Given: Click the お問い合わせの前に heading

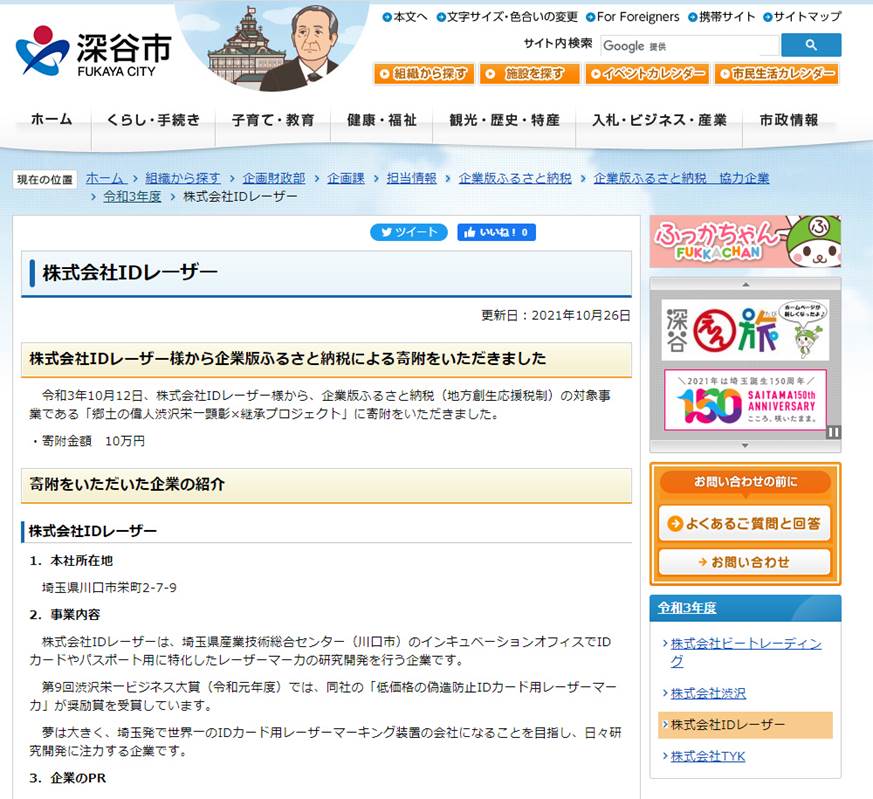Looking at the screenshot, I should point(746,482).
